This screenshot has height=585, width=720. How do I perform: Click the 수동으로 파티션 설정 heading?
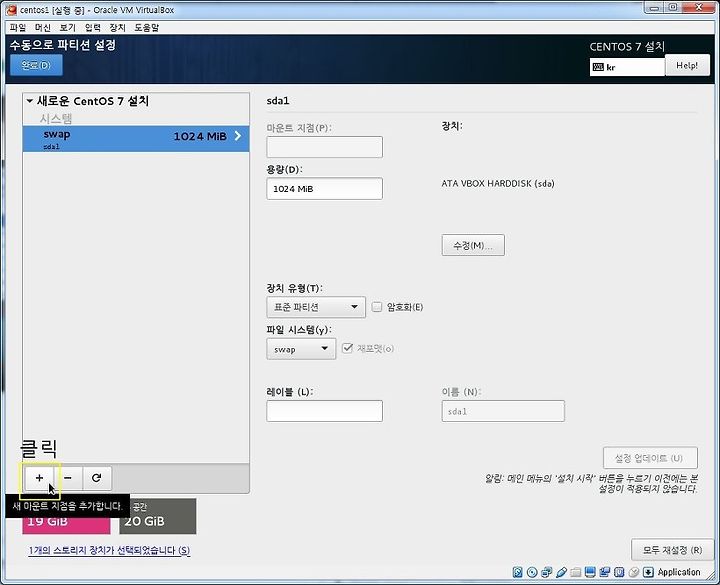coord(62,45)
